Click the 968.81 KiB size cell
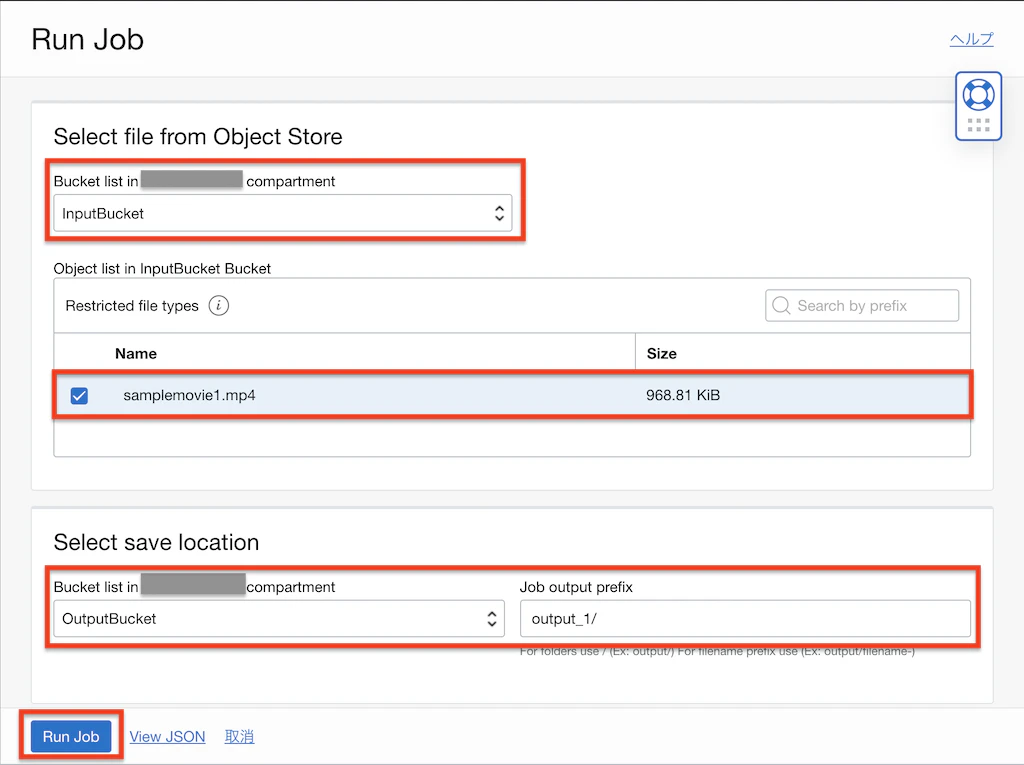This screenshot has height=765, width=1024. 683,395
